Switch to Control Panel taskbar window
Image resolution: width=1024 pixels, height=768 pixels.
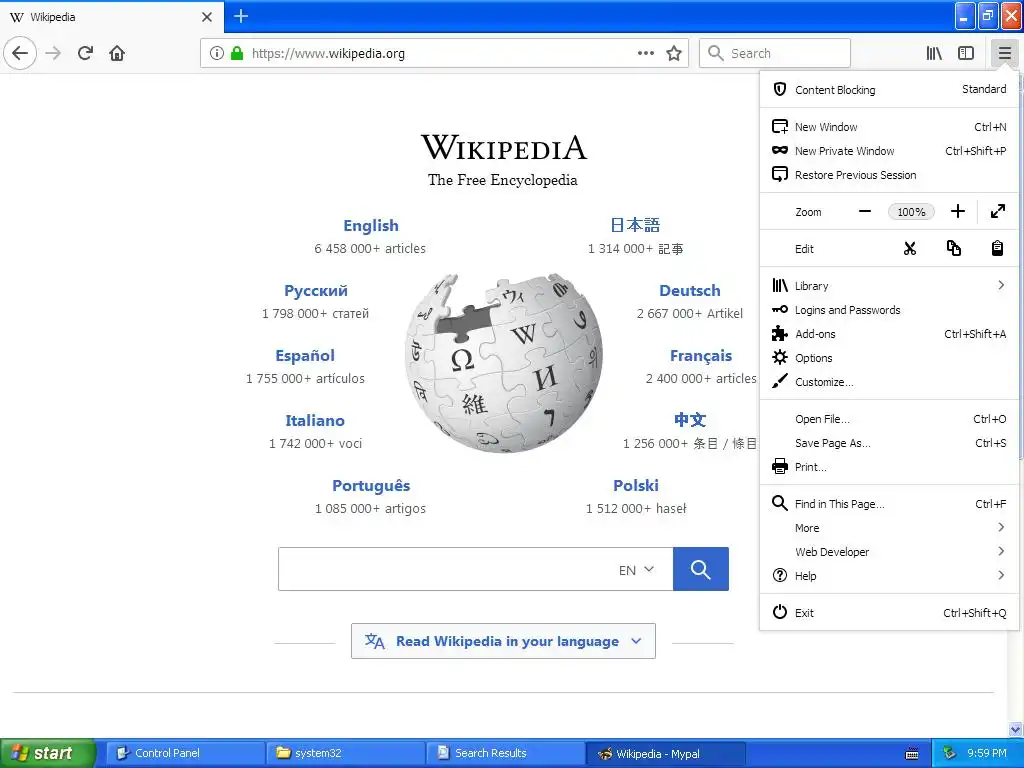click(x=185, y=753)
